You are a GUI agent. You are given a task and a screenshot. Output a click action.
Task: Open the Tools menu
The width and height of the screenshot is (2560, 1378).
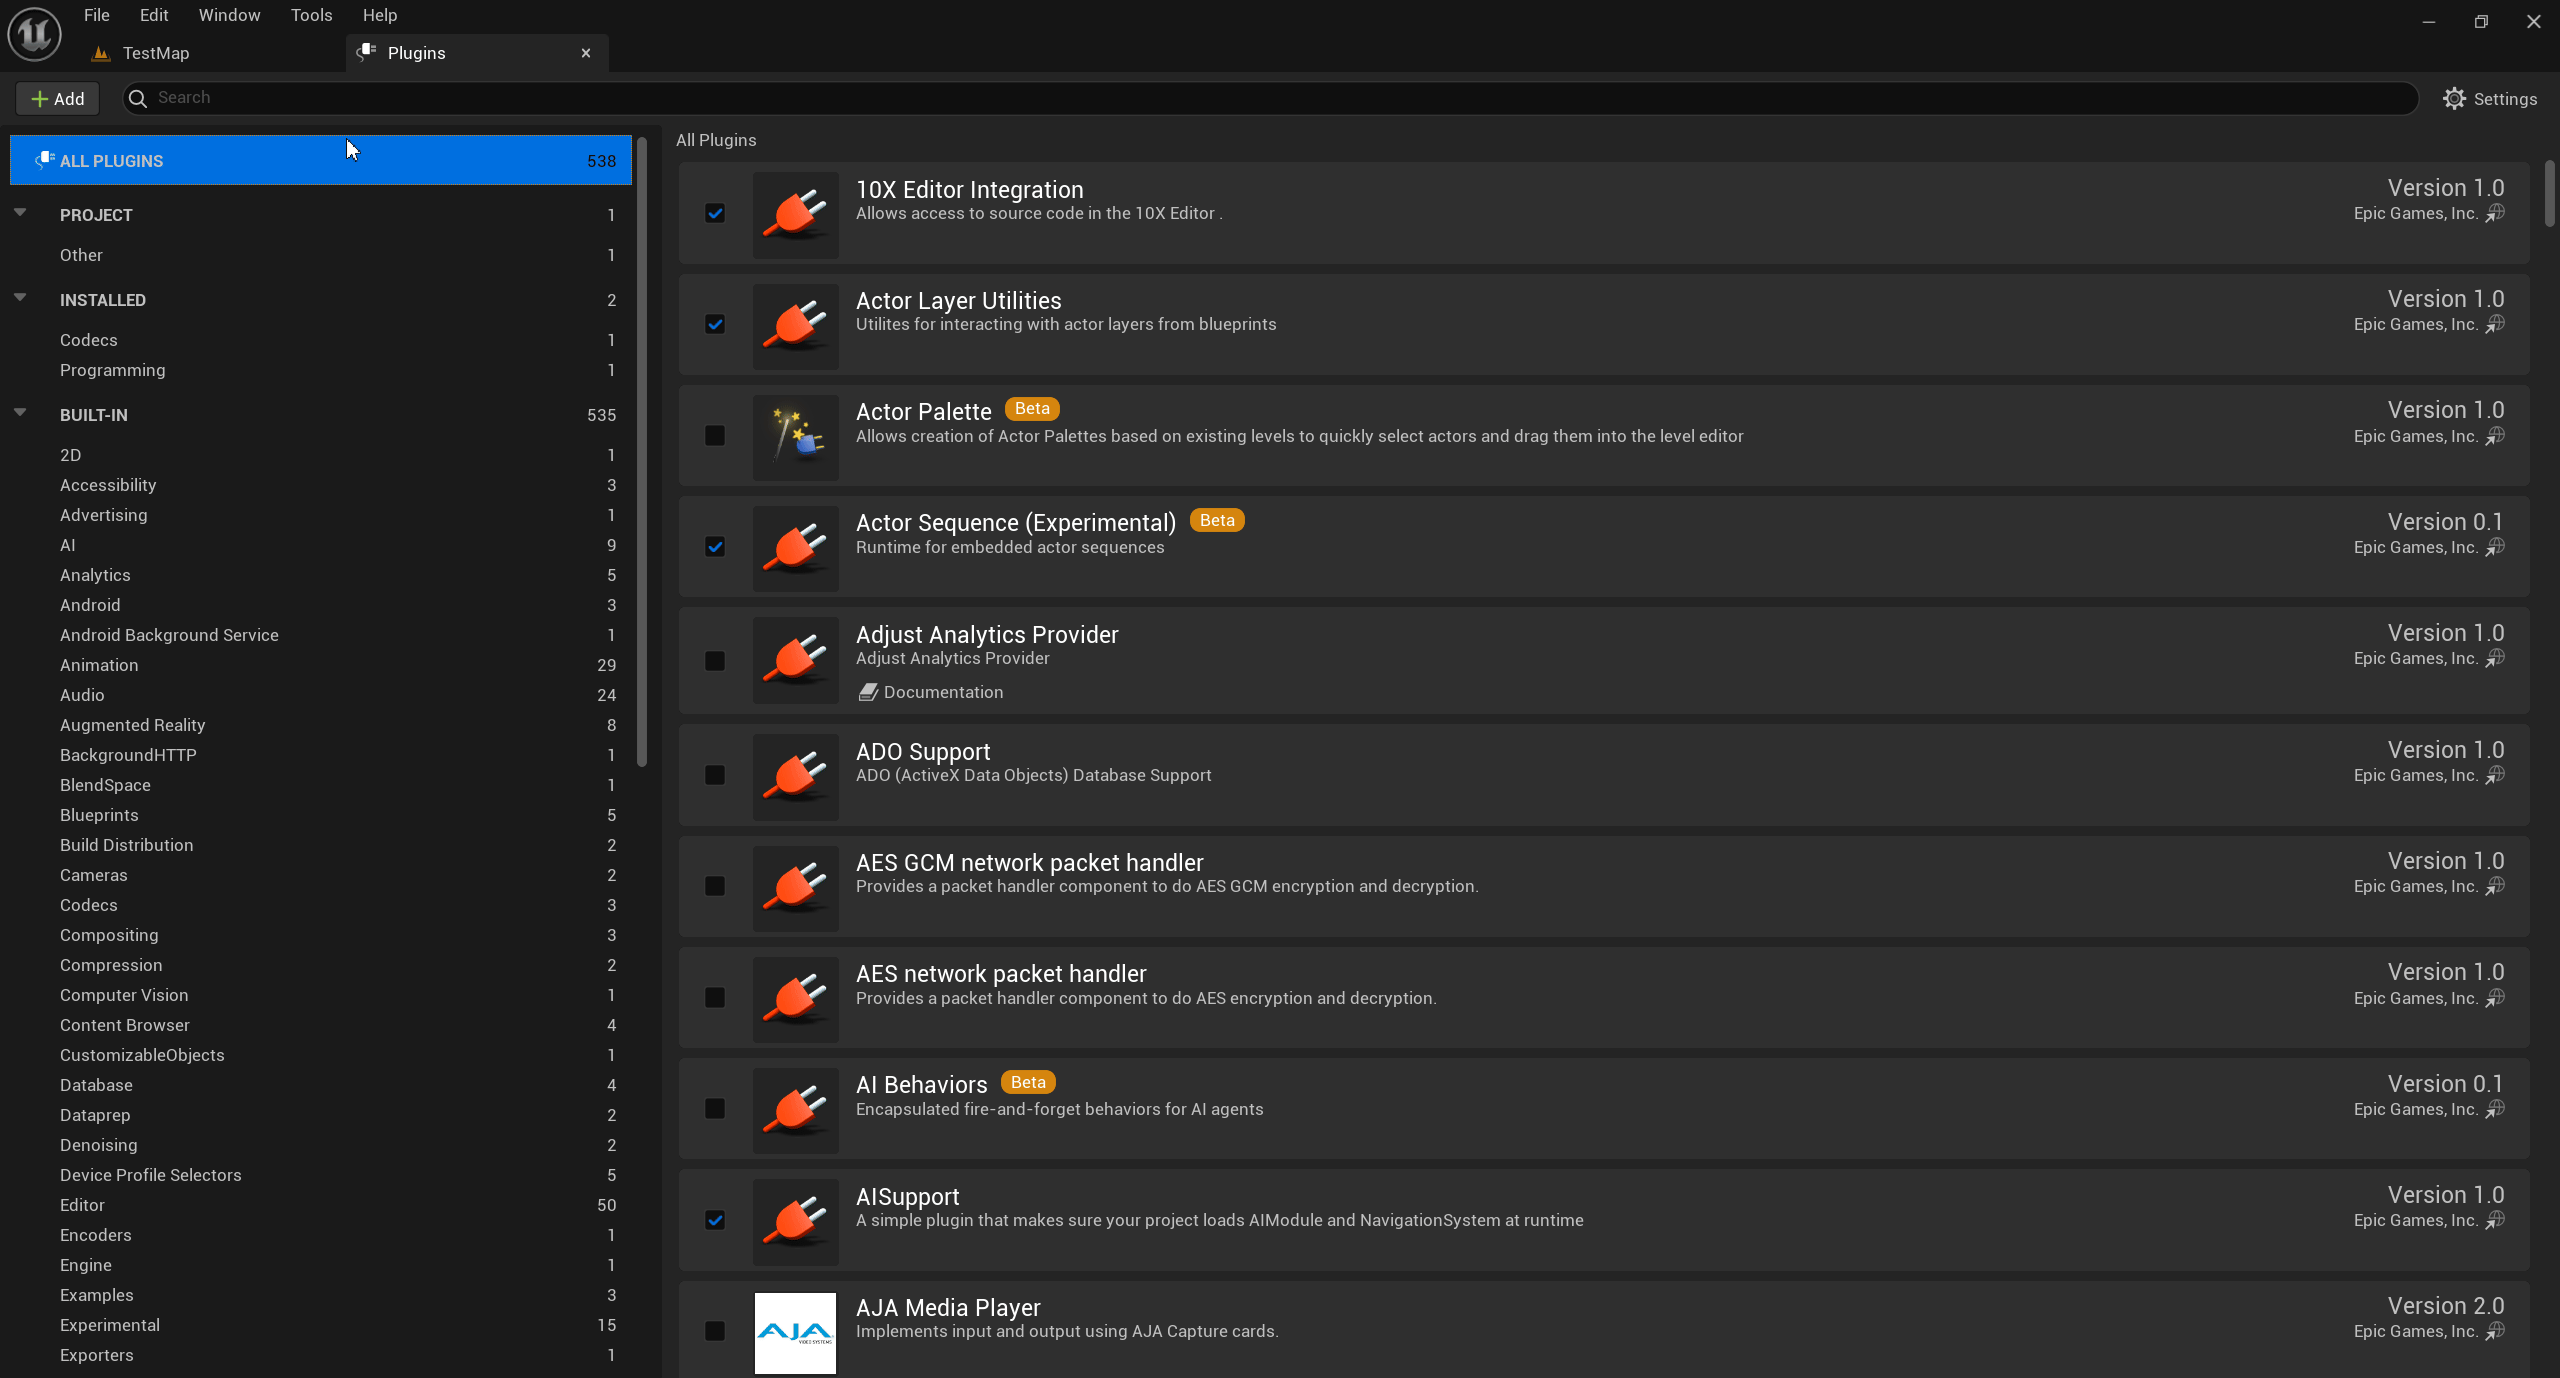(x=311, y=15)
